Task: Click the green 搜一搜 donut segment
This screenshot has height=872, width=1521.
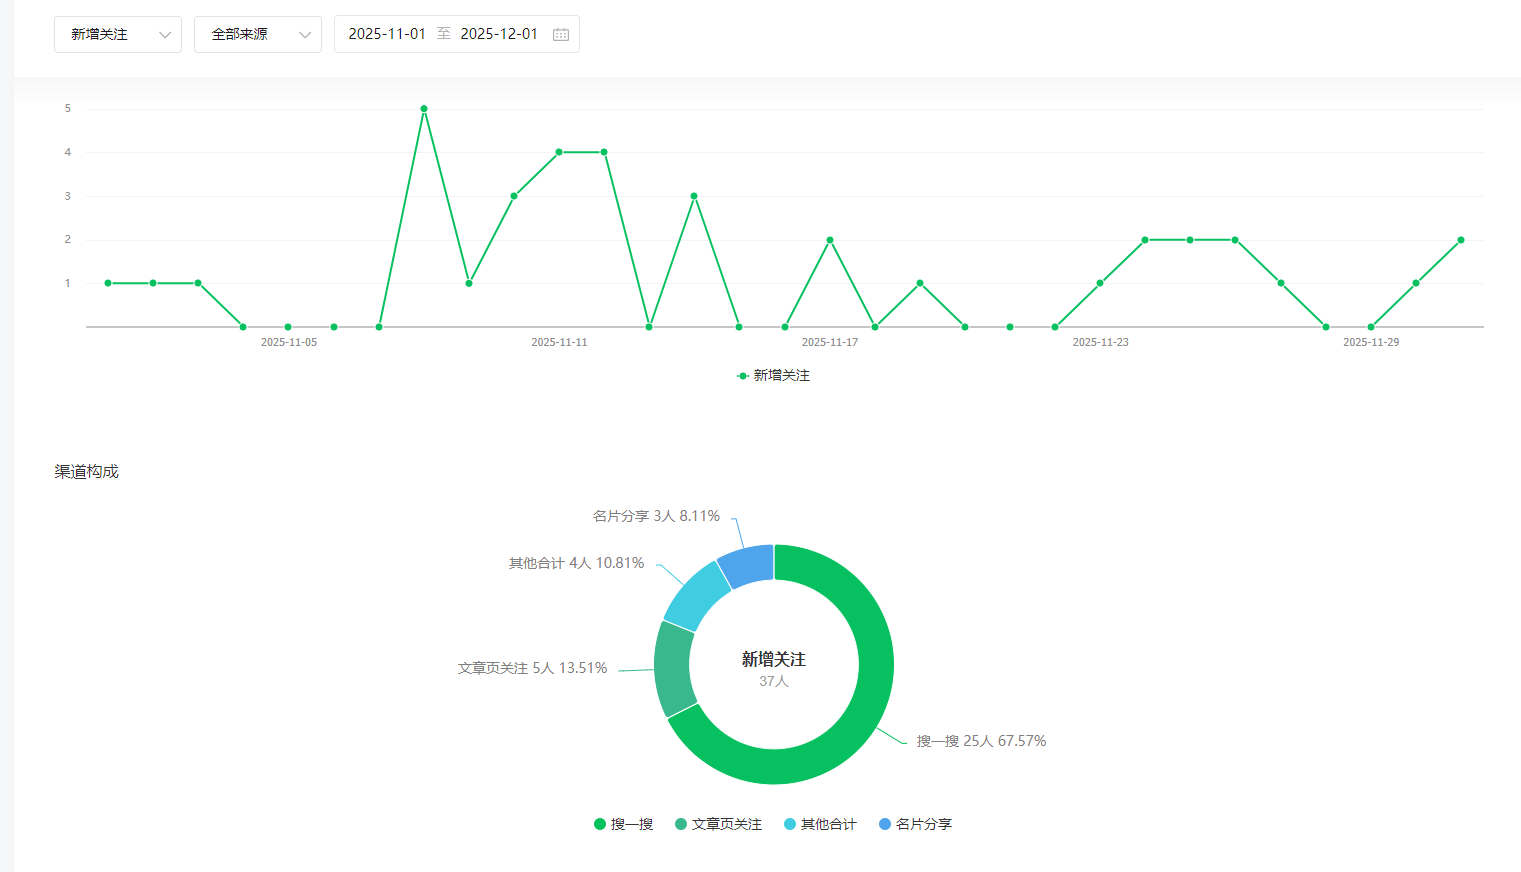Action: pos(860,720)
